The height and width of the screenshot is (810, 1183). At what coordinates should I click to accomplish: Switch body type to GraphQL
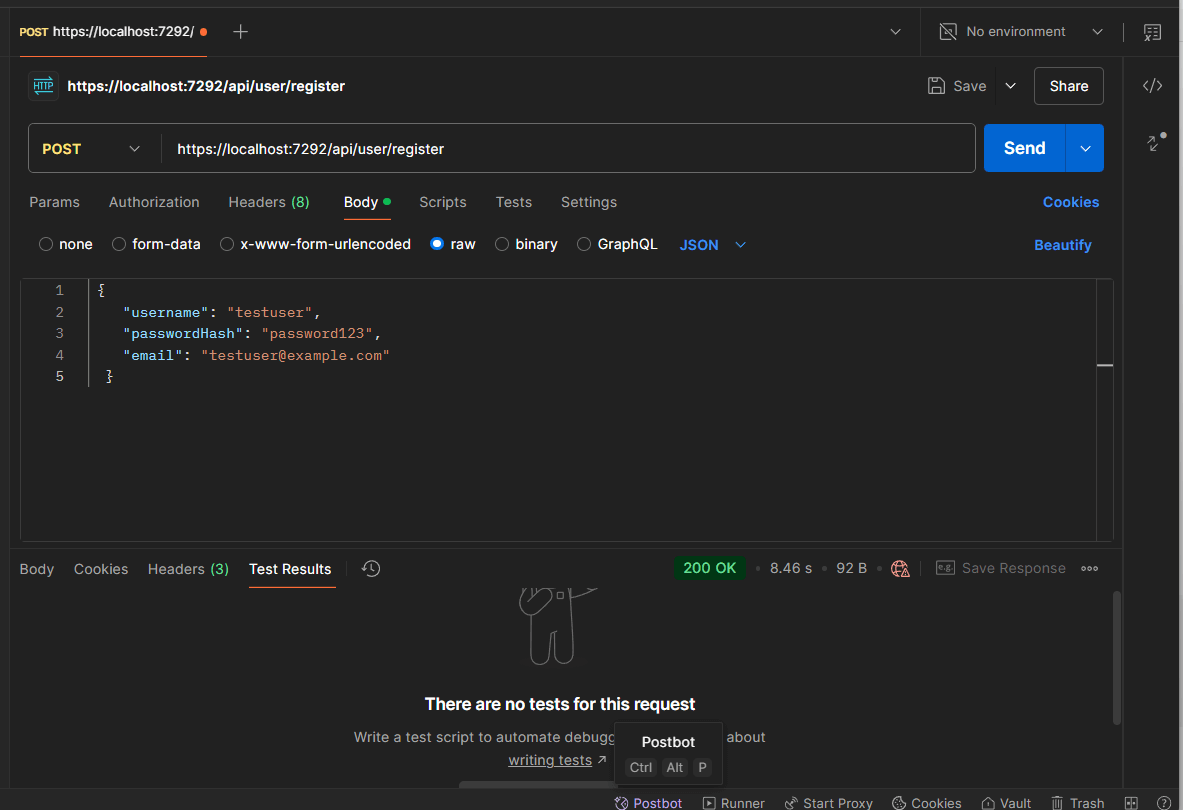click(x=617, y=244)
